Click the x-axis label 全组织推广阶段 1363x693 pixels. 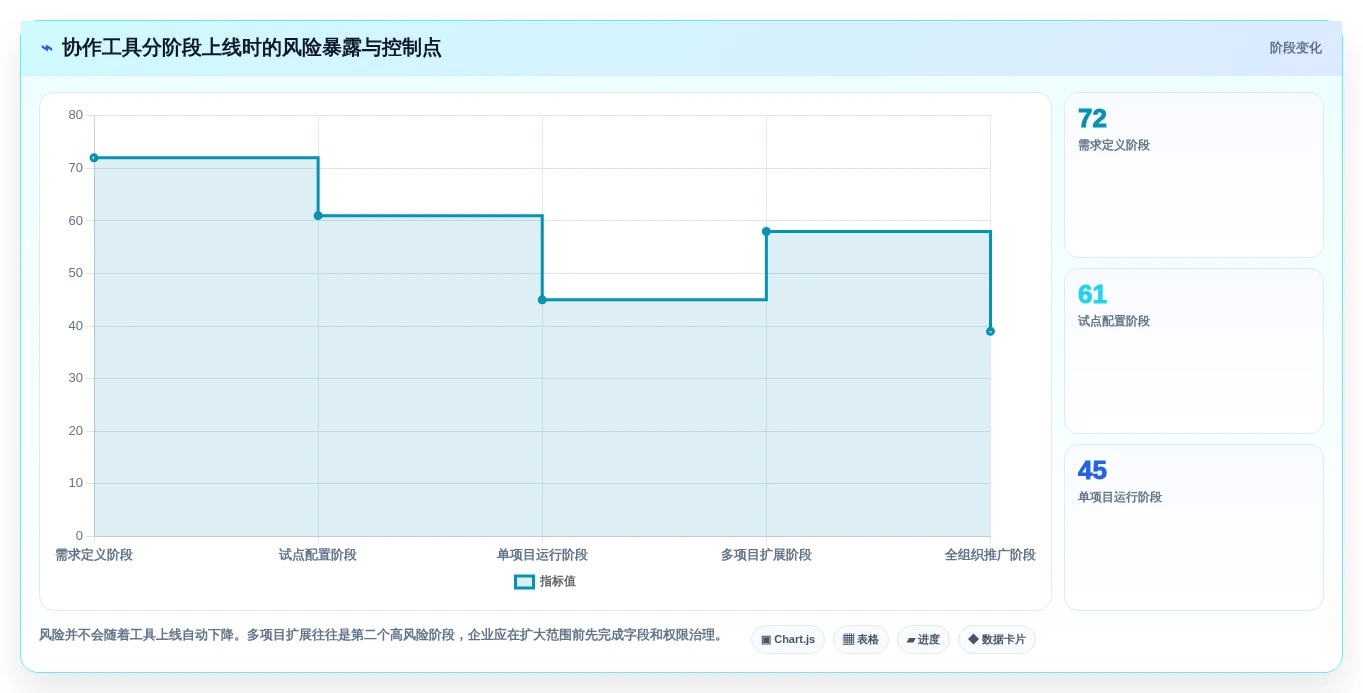click(x=990, y=555)
